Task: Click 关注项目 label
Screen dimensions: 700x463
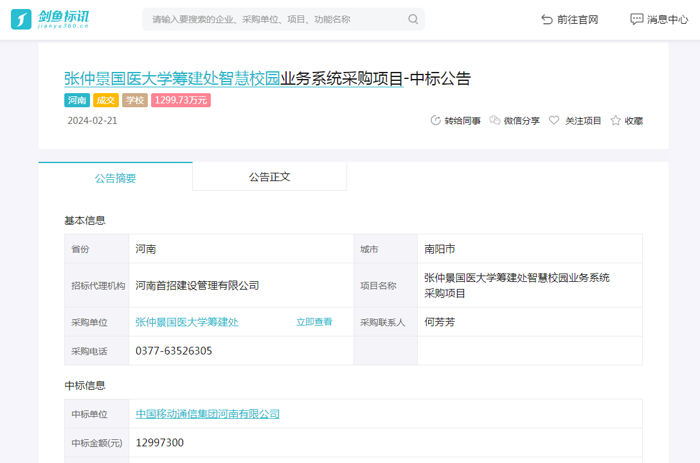Action: tap(583, 121)
